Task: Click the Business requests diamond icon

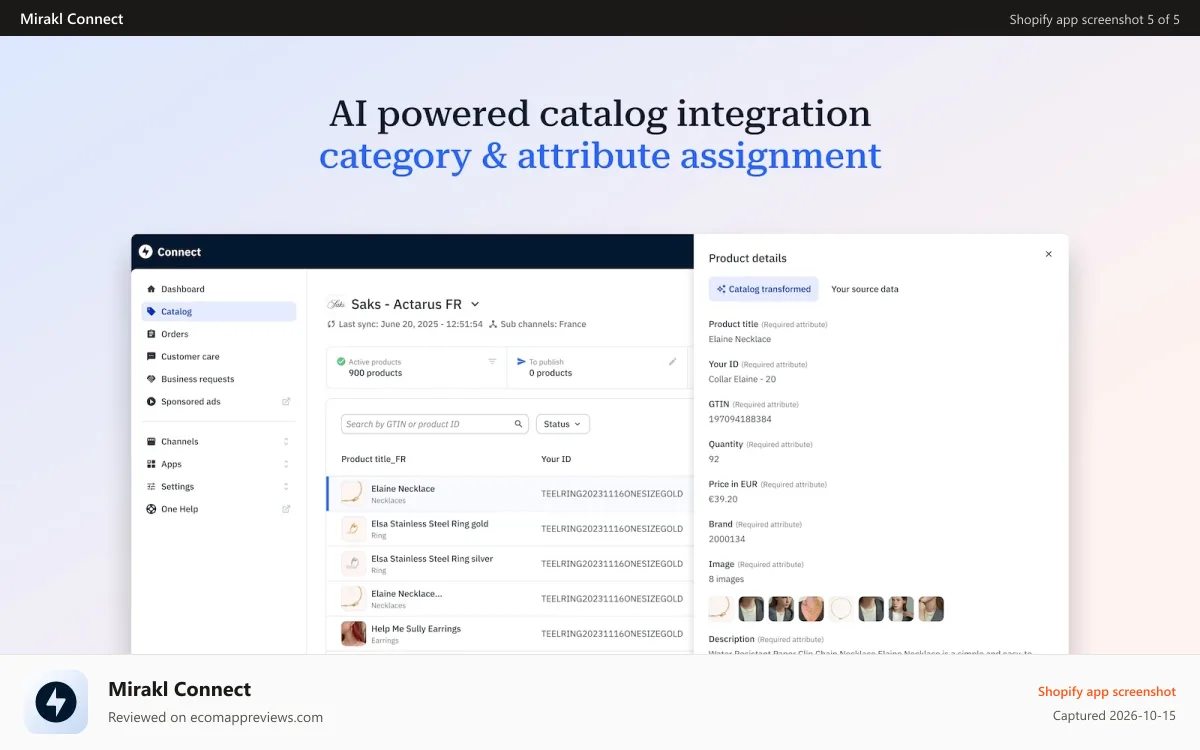Action: pyautogui.click(x=151, y=379)
